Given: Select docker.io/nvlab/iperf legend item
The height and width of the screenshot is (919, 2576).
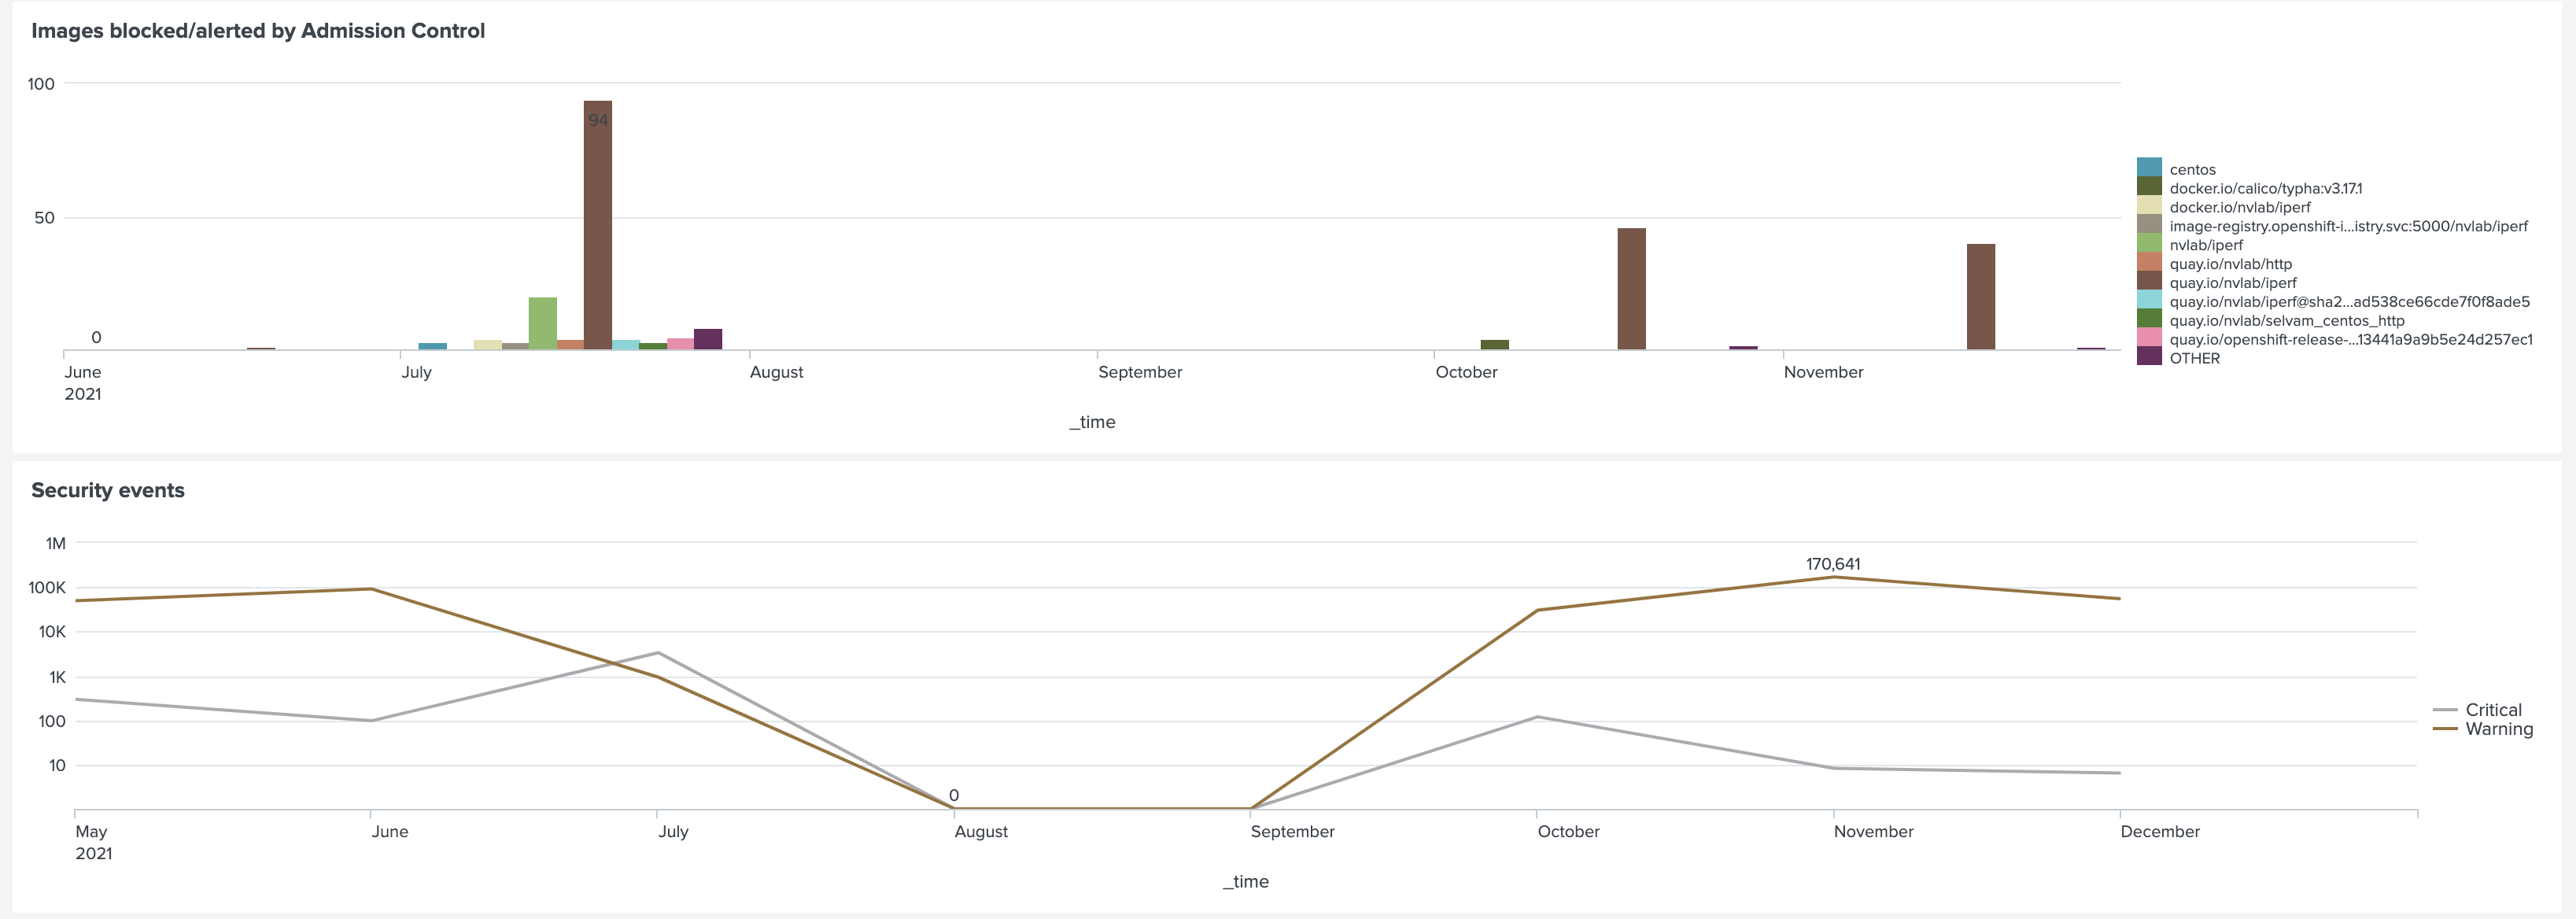Looking at the screenshot, I should [2239, 207].
